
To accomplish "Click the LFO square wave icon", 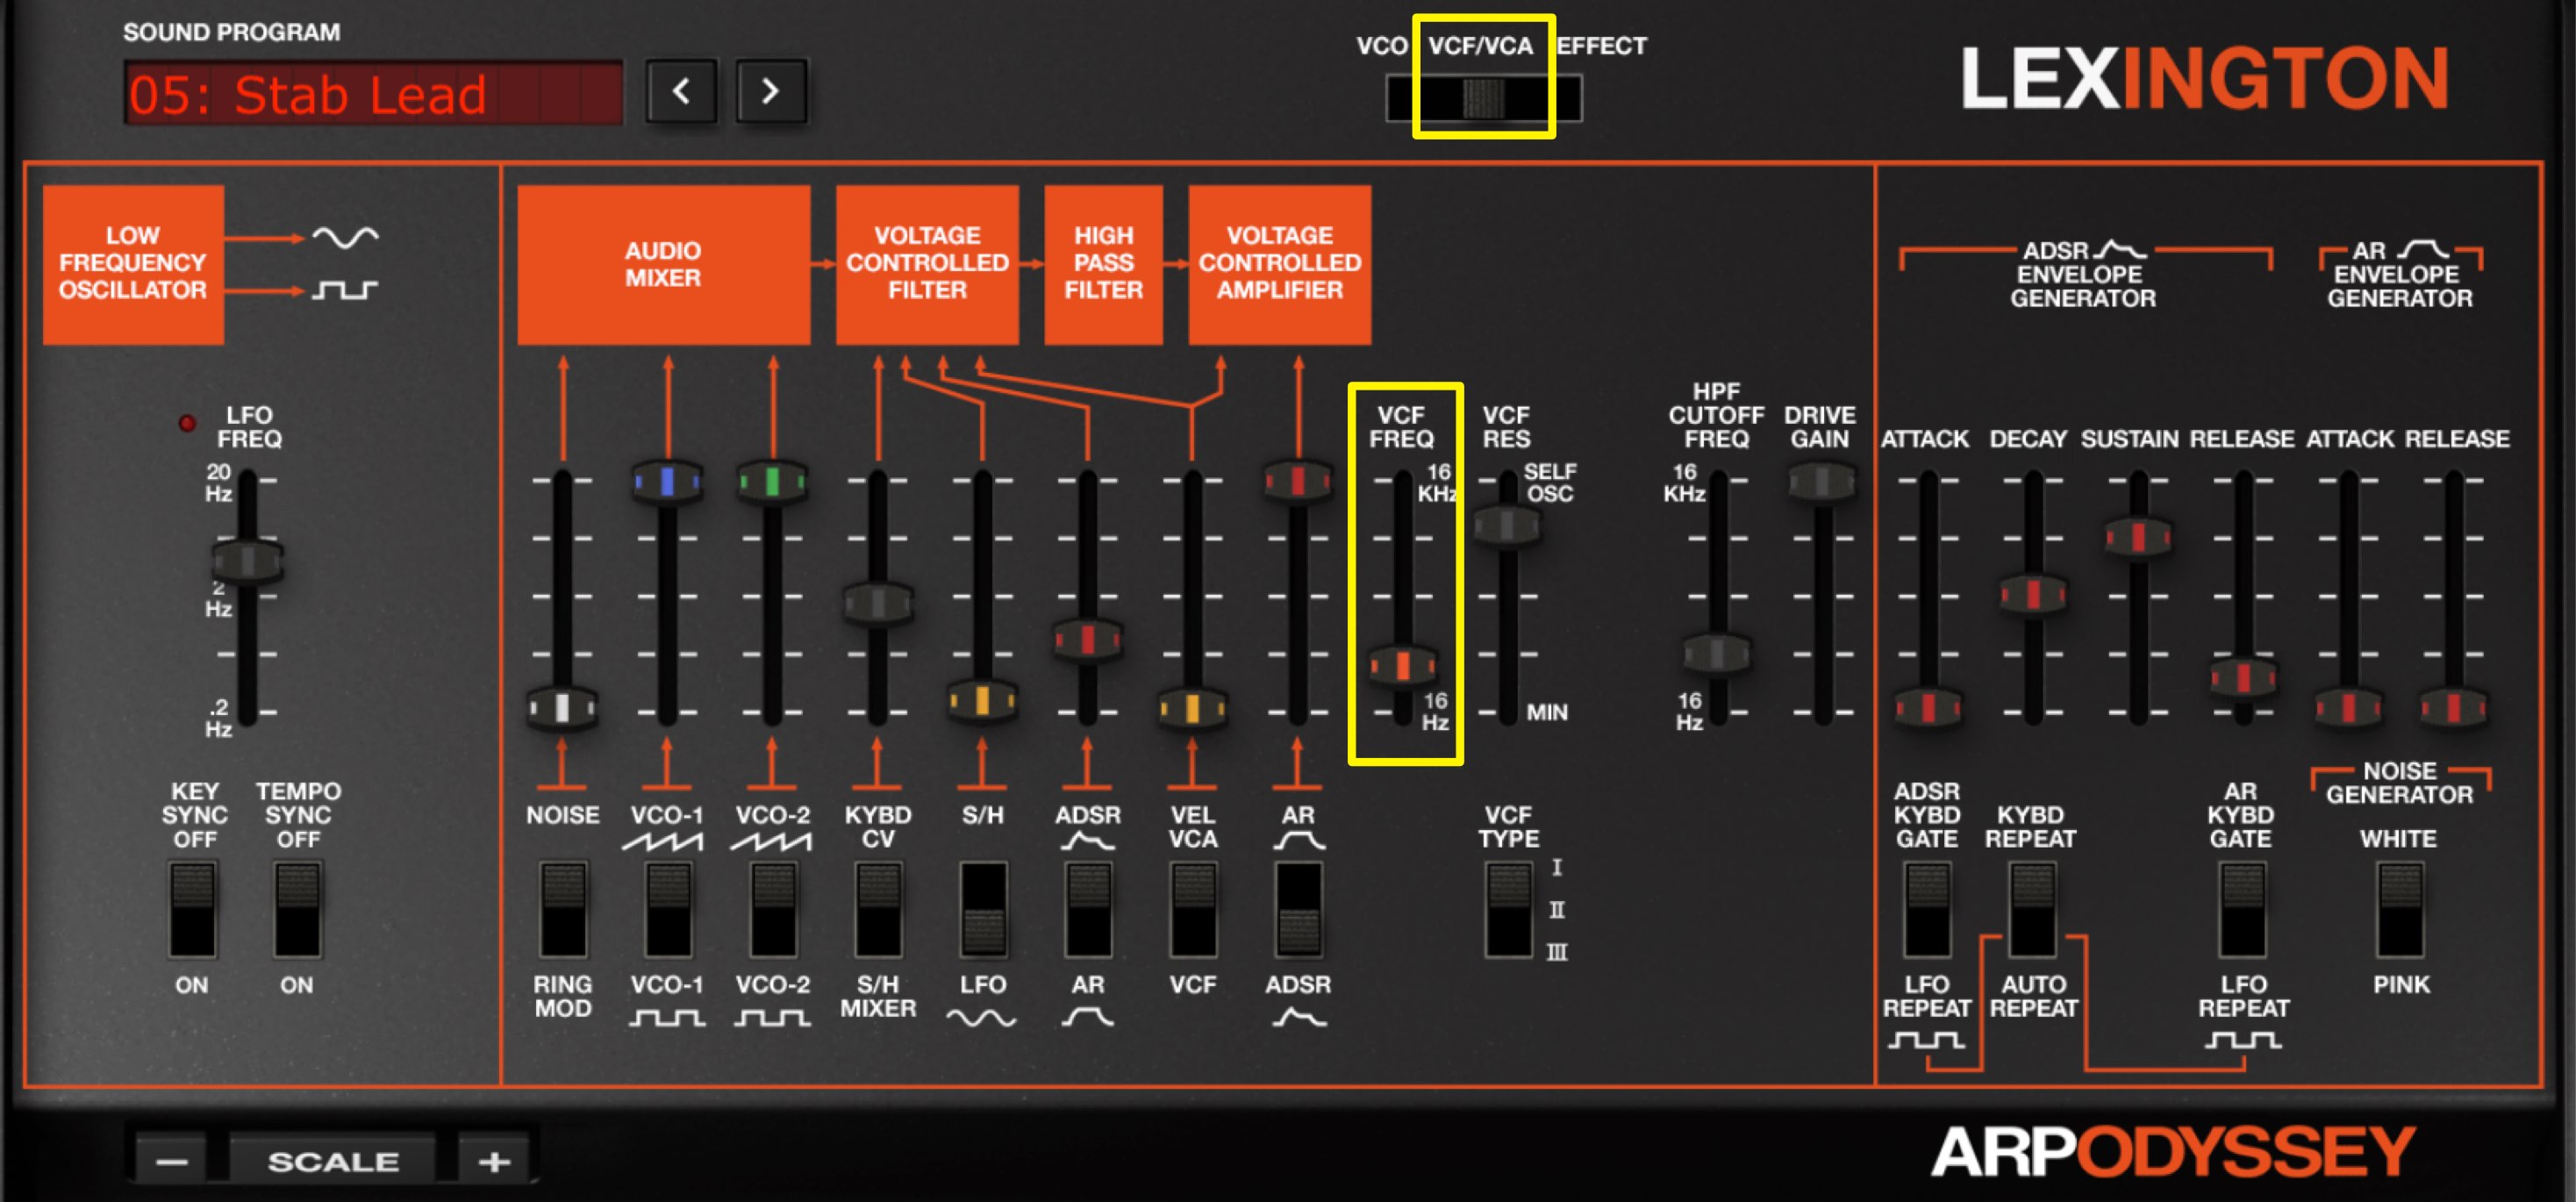I will pos(345,290).
